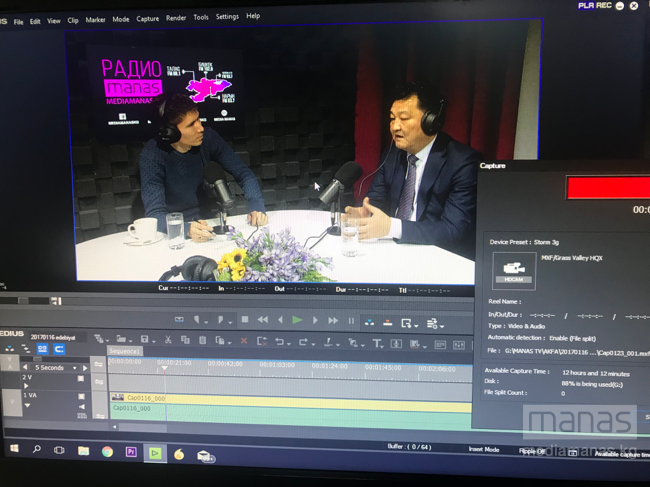
Task: Click the Undo arrow icon
Action: 279,342
